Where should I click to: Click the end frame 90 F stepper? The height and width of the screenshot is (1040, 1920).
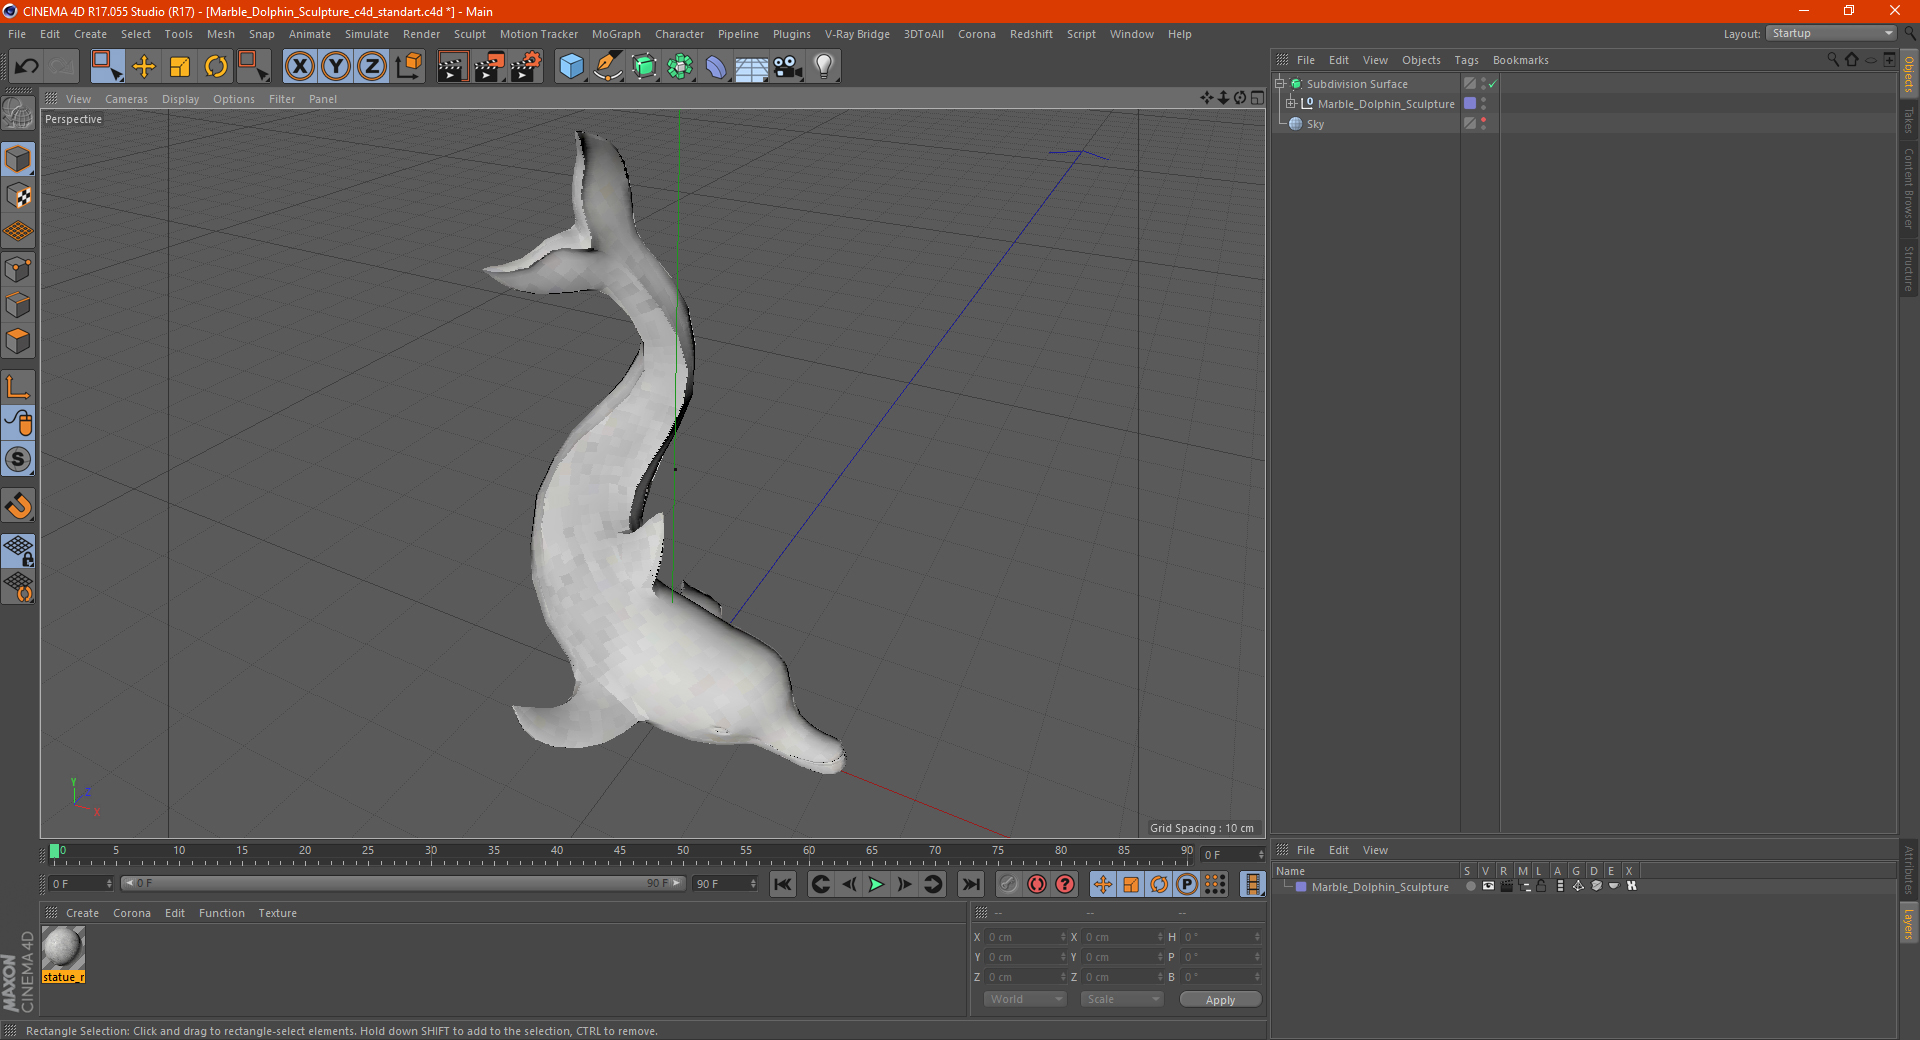(754, 884)
